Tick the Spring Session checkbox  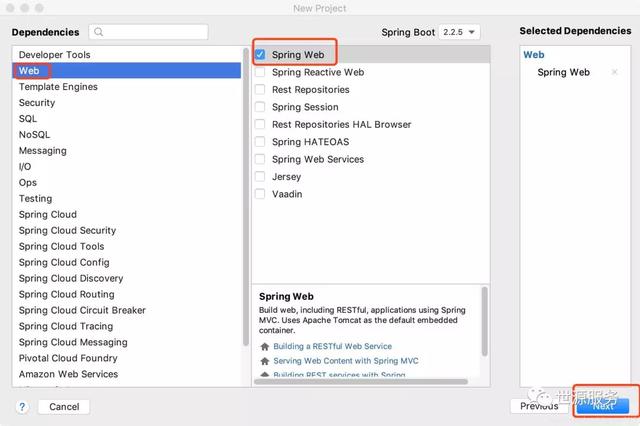(260, 107)
